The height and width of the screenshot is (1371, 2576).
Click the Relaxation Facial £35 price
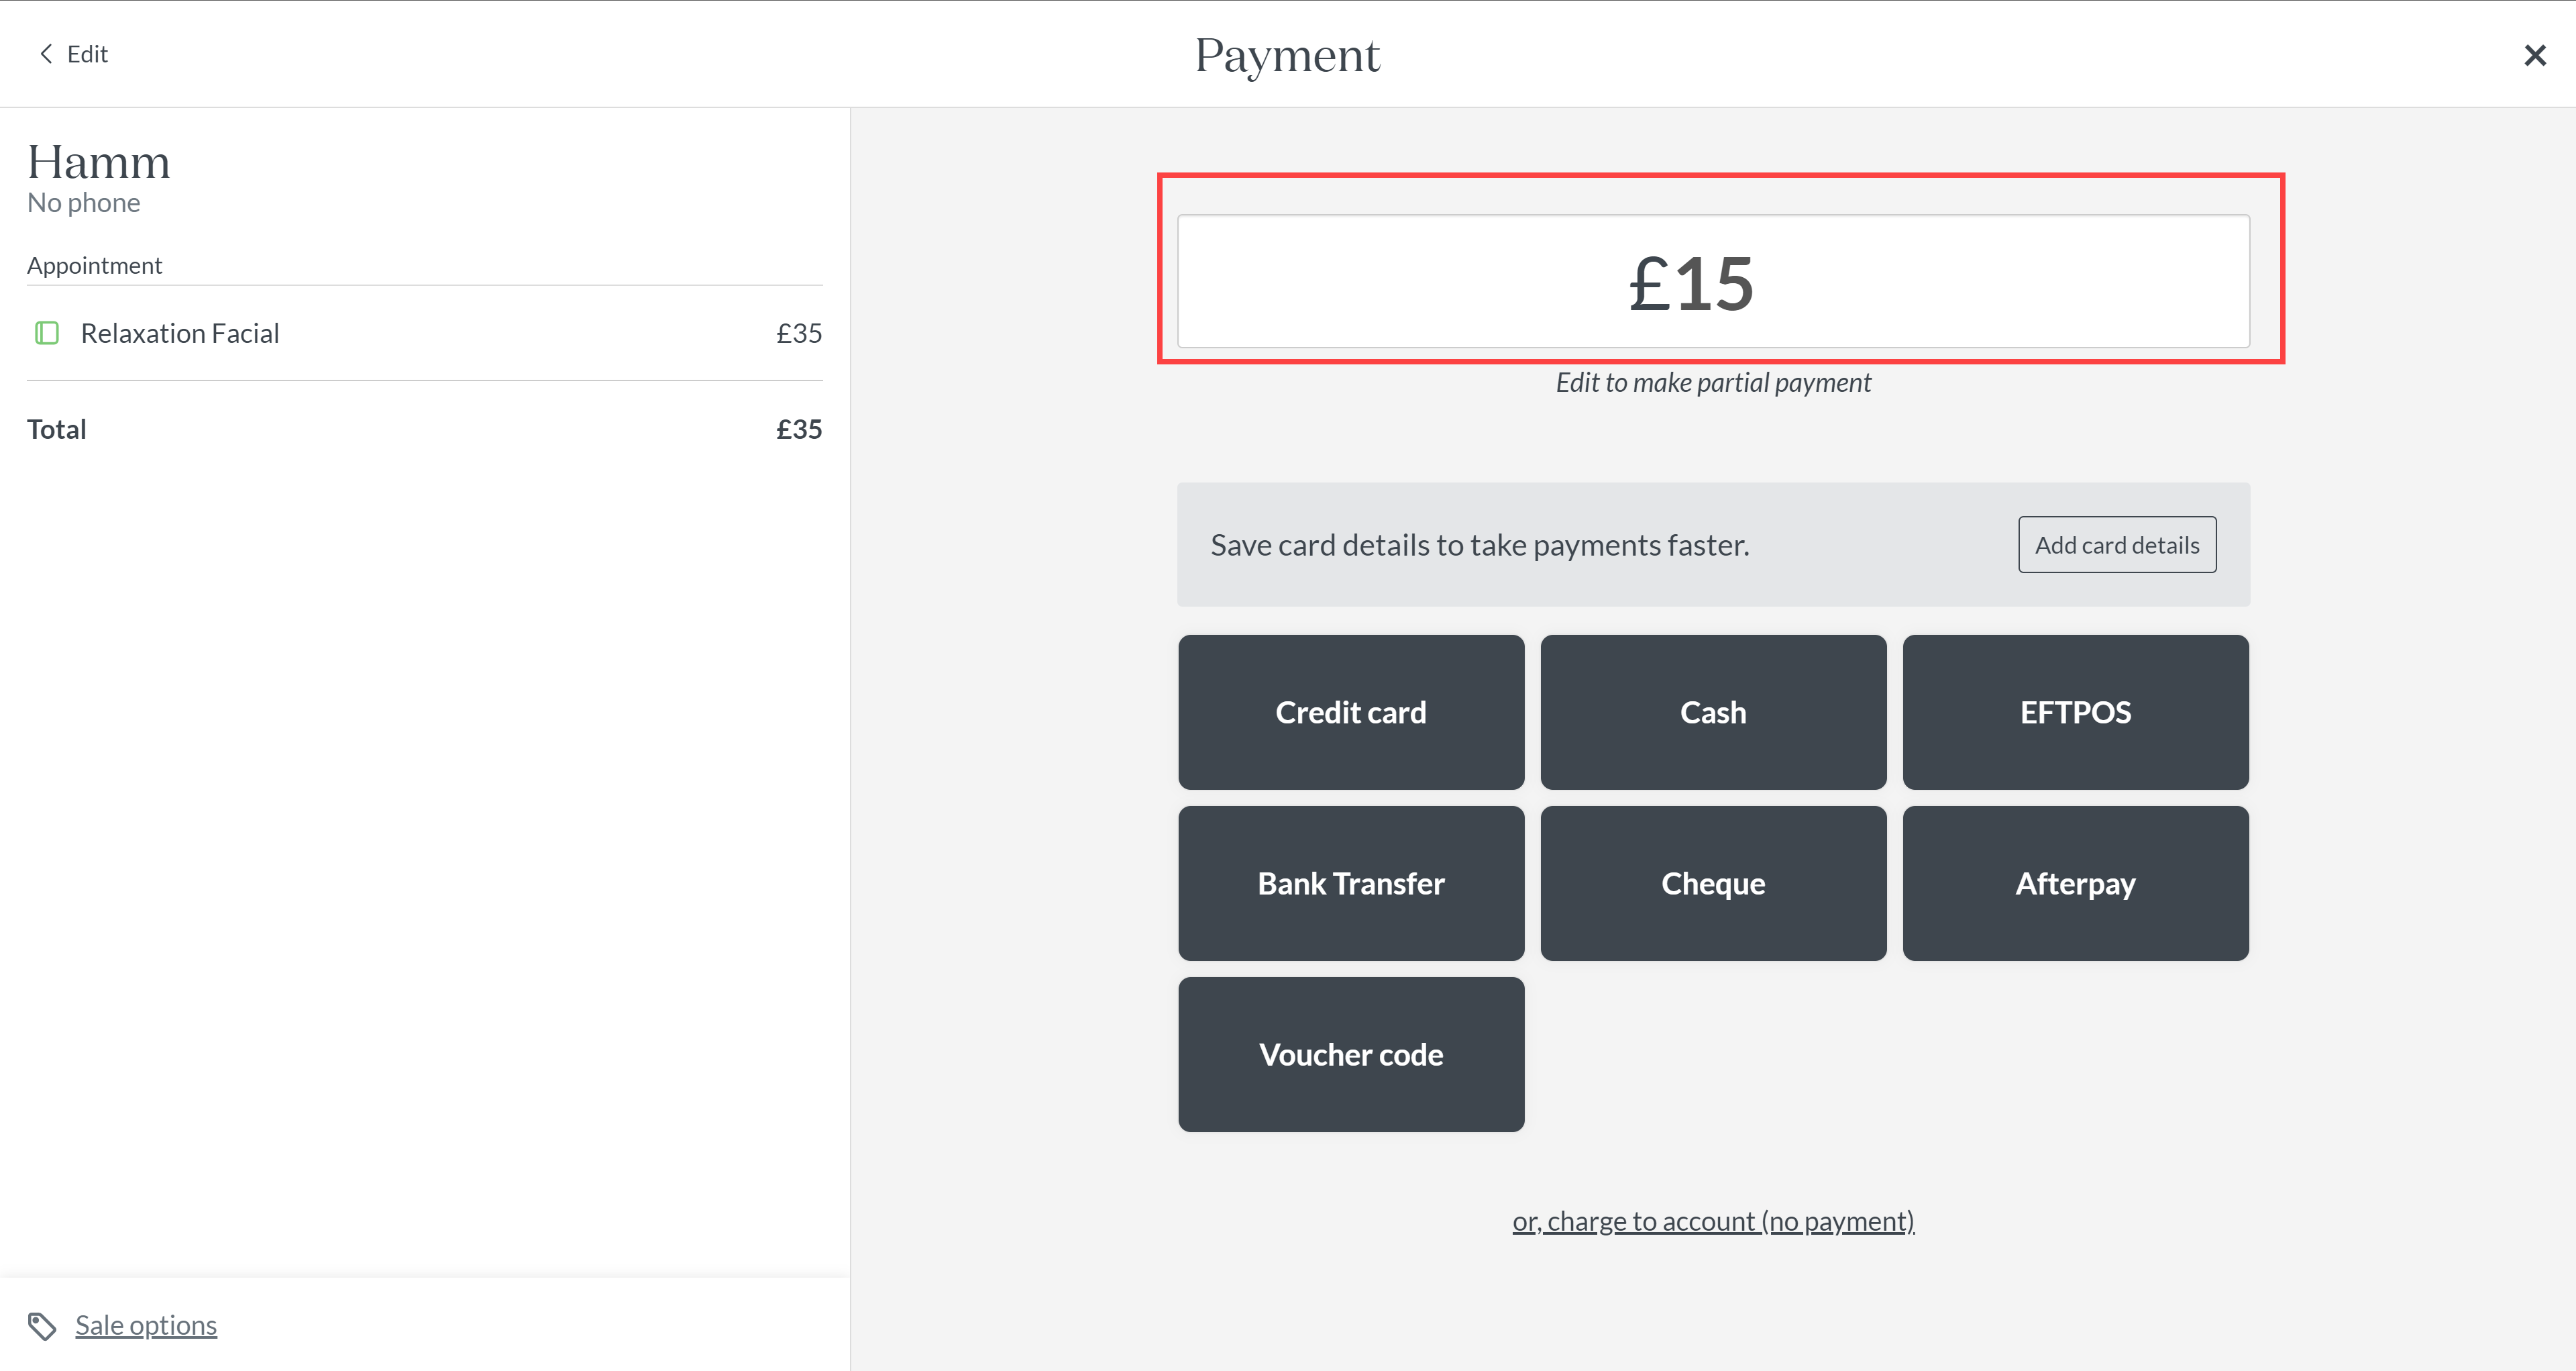pos(799,333)
